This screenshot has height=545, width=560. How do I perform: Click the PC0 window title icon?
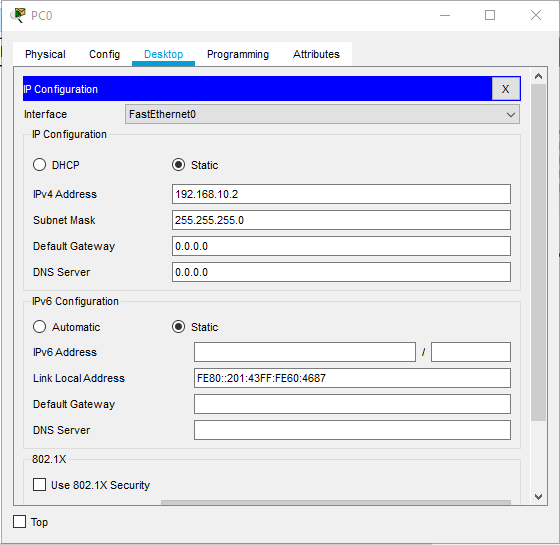pyautogui.click(x=18, y=15)
